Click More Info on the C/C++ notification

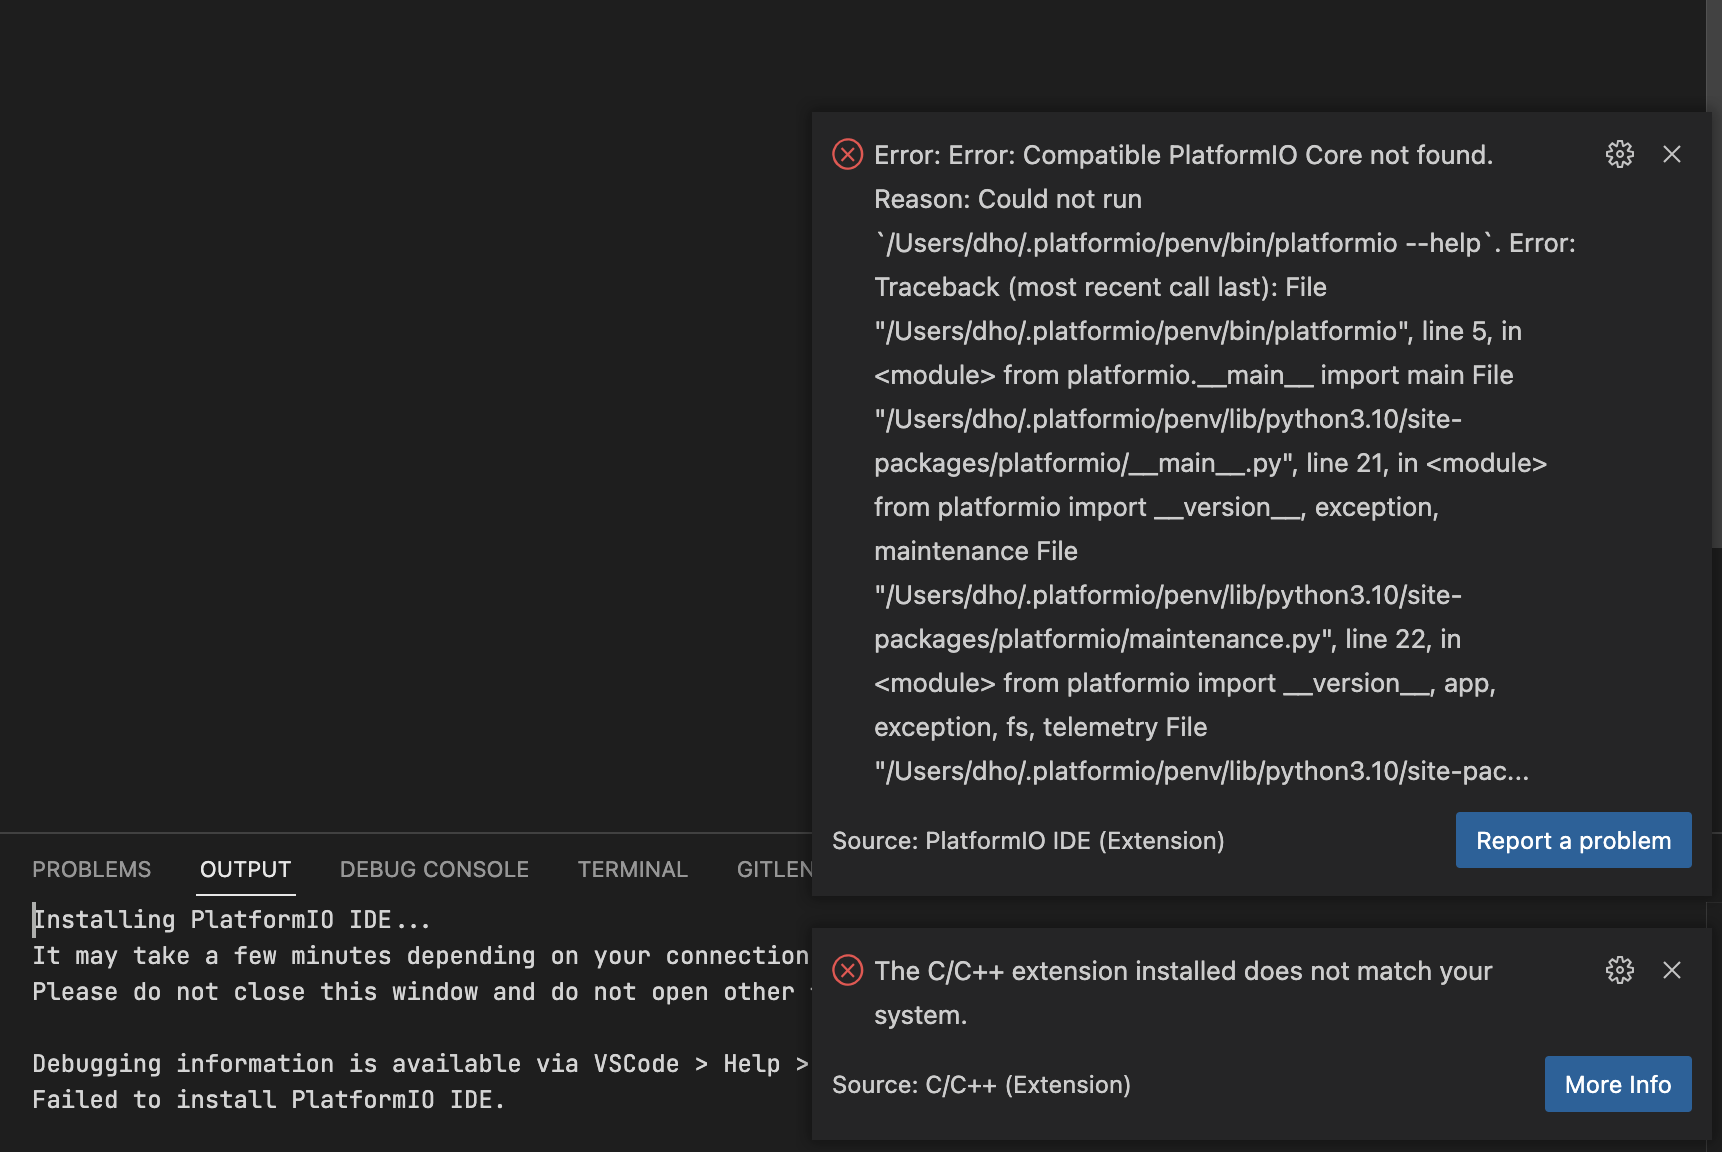1617,1084
